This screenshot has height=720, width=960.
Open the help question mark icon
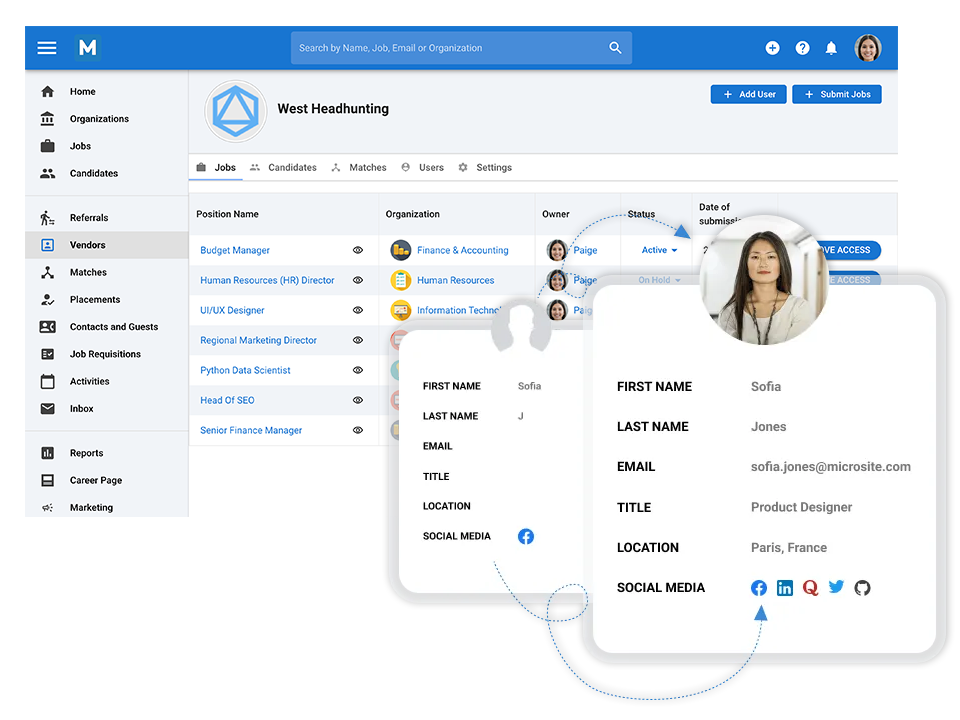[802, 48]
